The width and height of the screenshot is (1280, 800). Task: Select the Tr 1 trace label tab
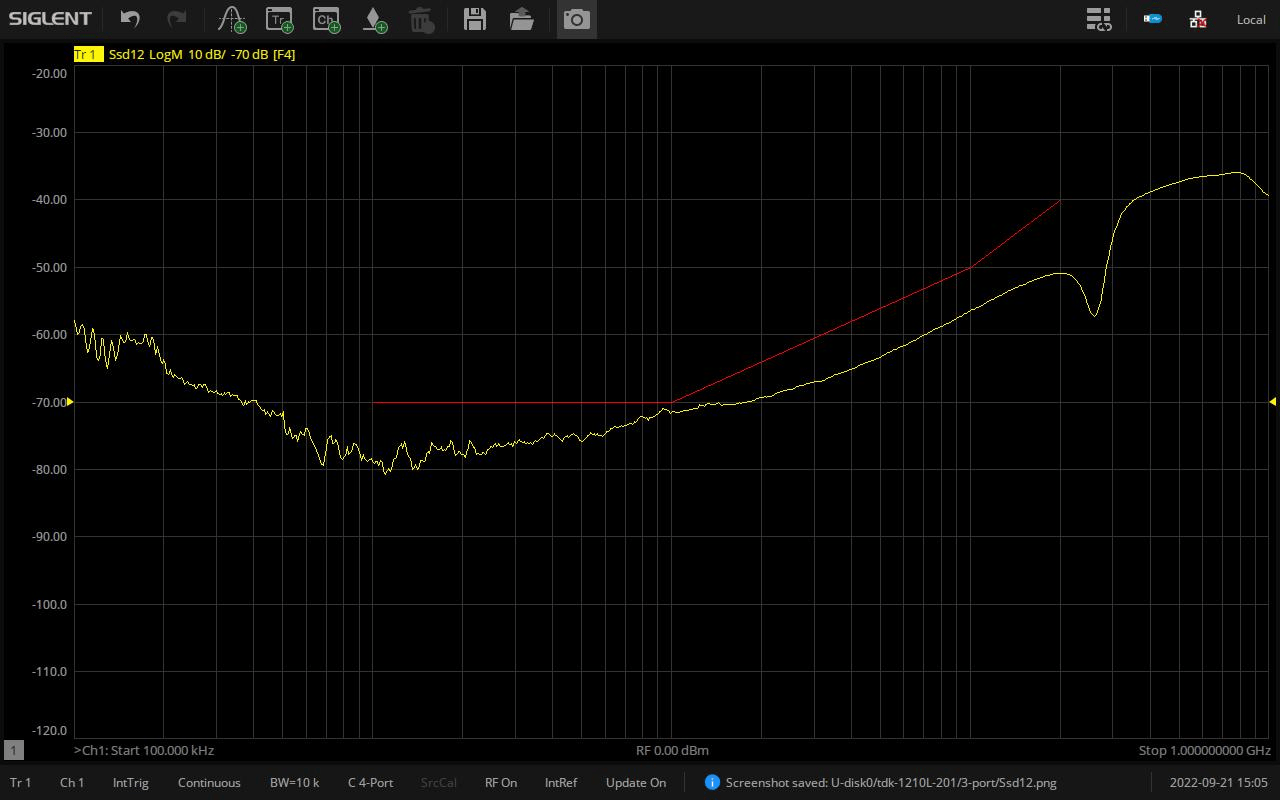tap(87, 54)
